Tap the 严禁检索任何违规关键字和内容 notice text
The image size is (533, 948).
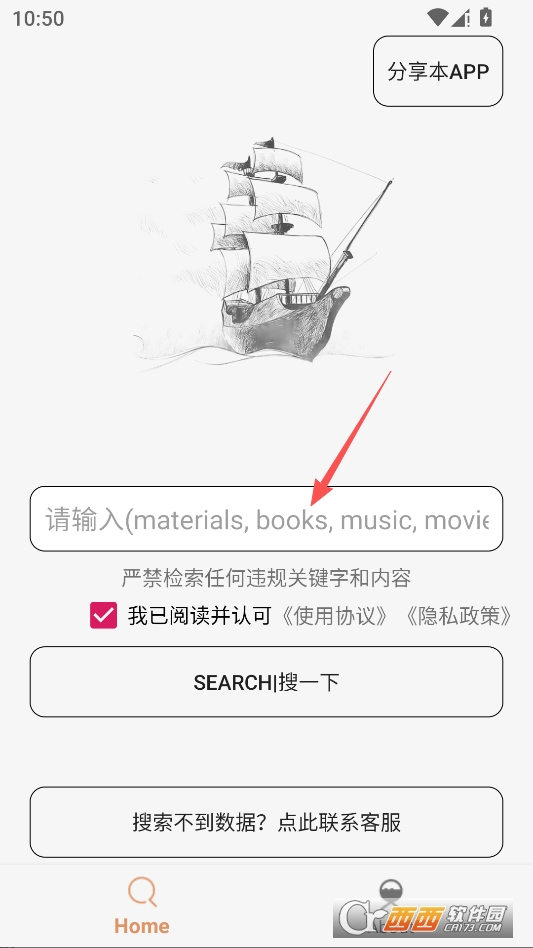pos(266,579)
